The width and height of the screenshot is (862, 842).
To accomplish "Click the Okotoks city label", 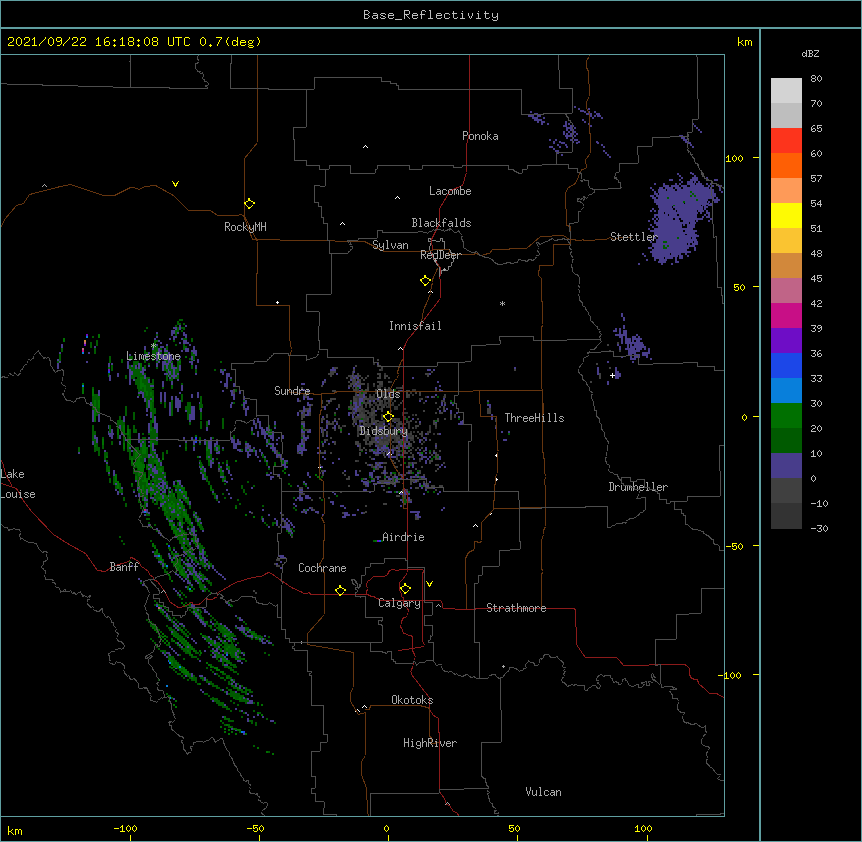I will 412,700.
